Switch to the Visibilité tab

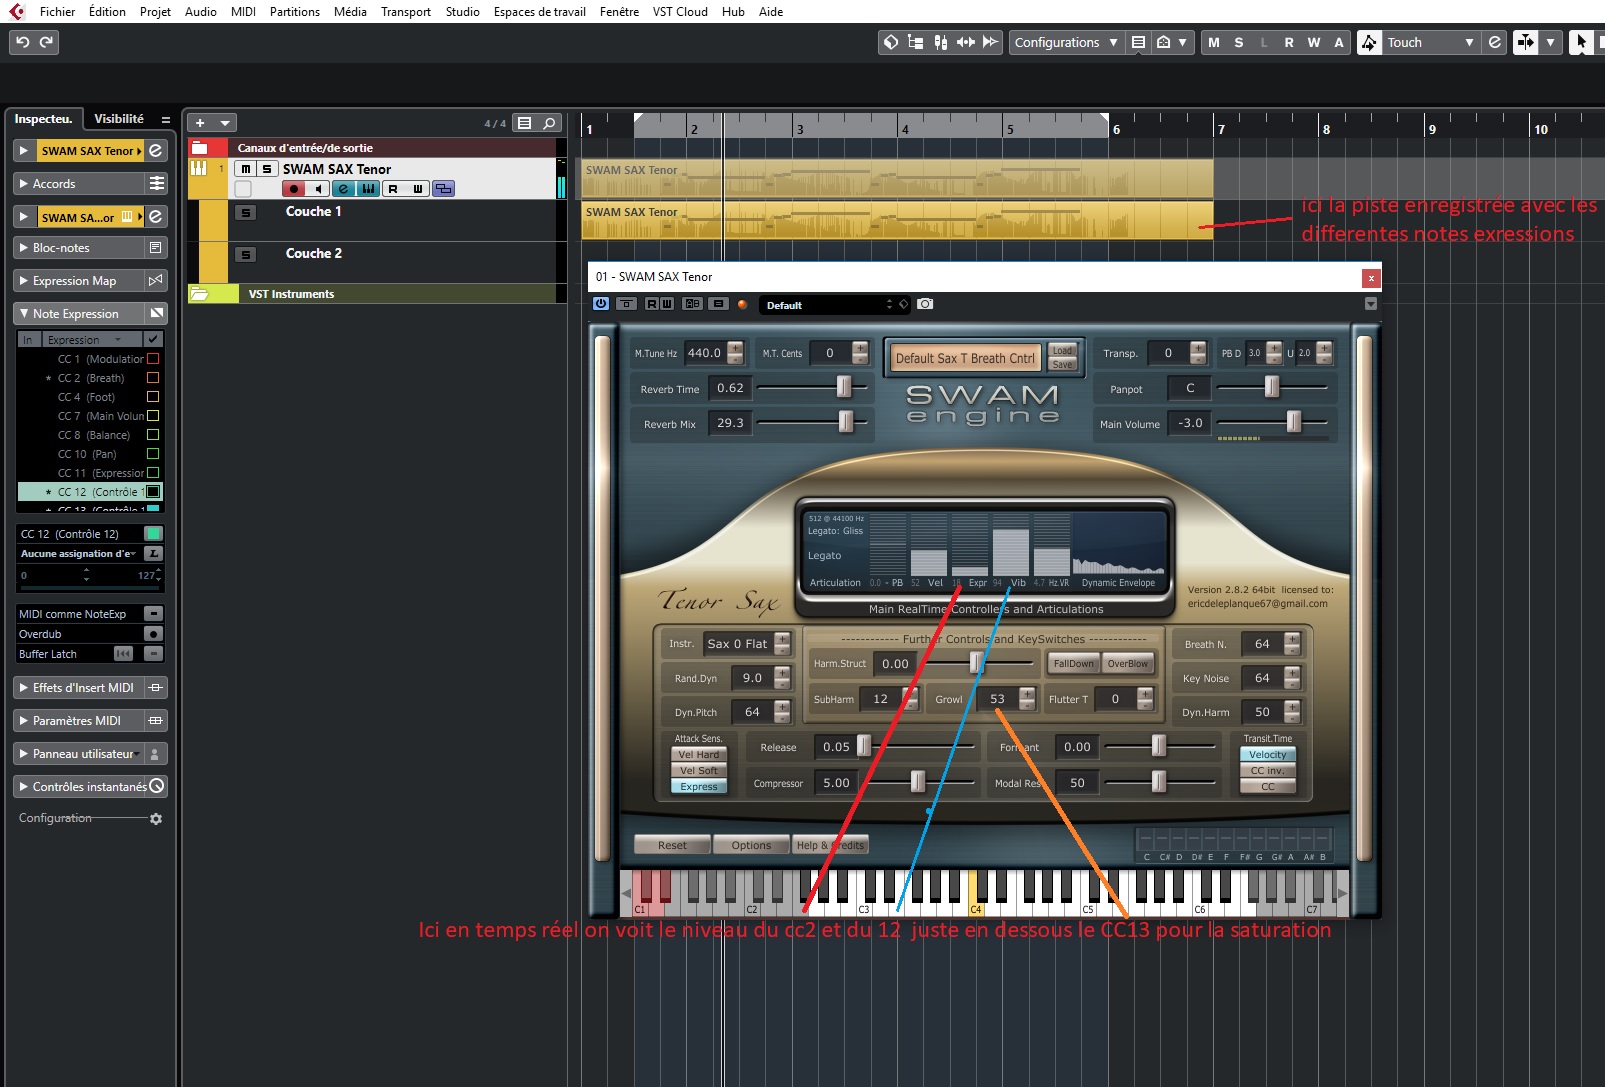point(118,118)
